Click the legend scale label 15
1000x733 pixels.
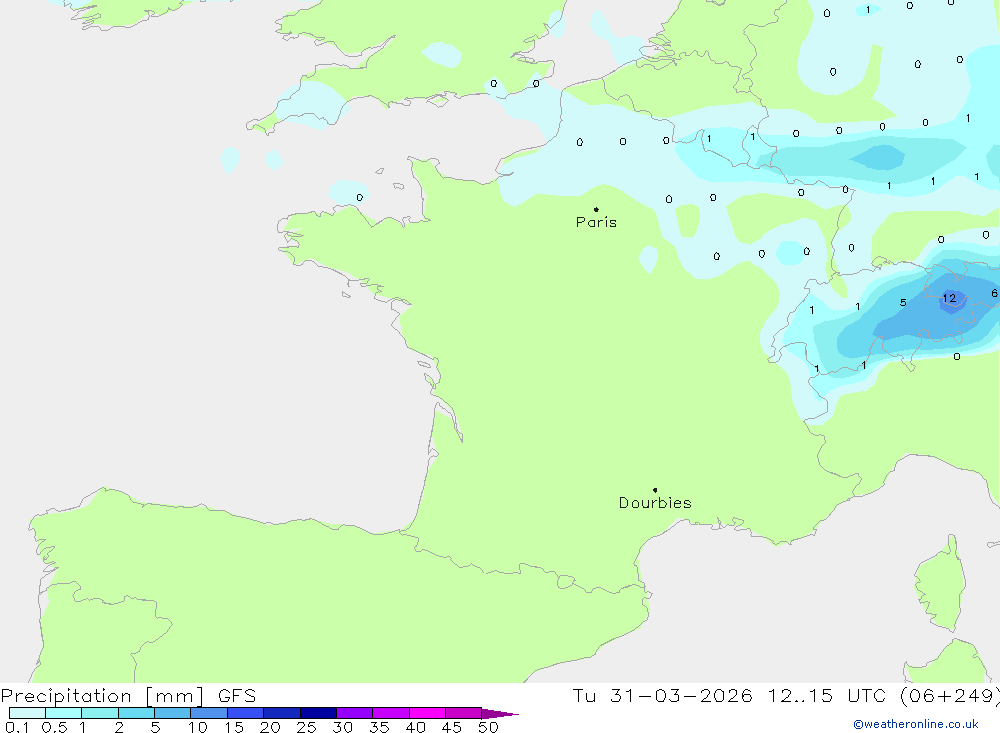234,727
